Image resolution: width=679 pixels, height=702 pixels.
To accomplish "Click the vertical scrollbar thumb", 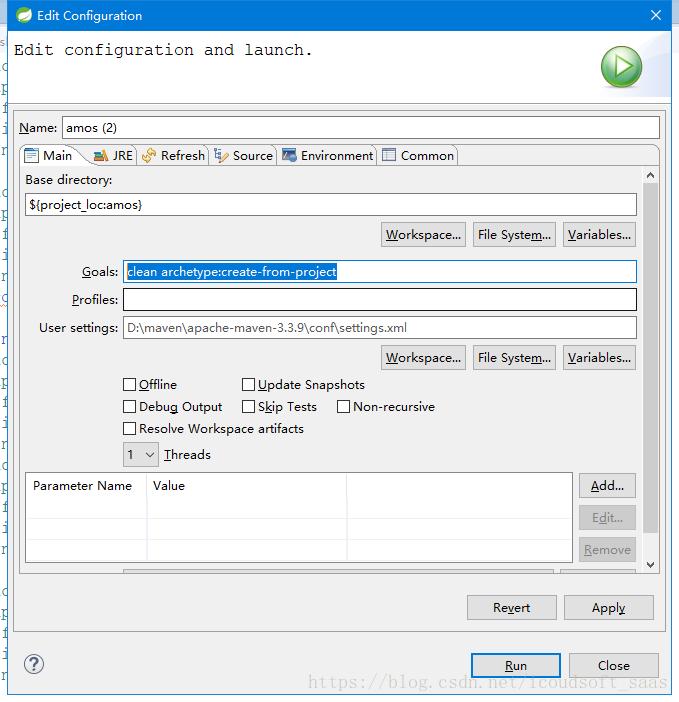I will 651,358.
